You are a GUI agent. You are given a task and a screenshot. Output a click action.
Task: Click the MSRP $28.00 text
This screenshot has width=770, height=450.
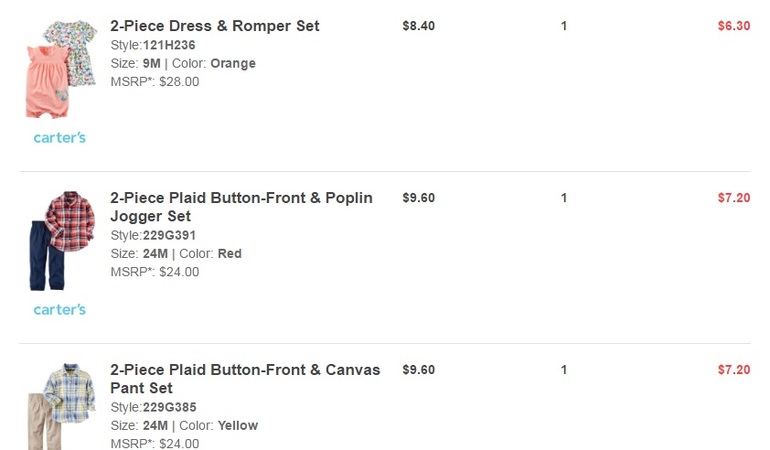(155, 82)
